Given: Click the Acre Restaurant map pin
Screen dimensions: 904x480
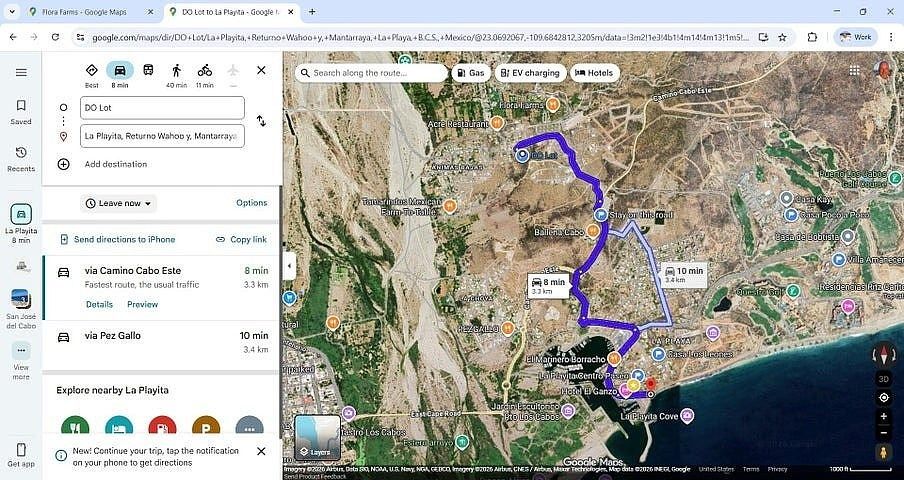Looking at the screenshot, I should (496, 123).
